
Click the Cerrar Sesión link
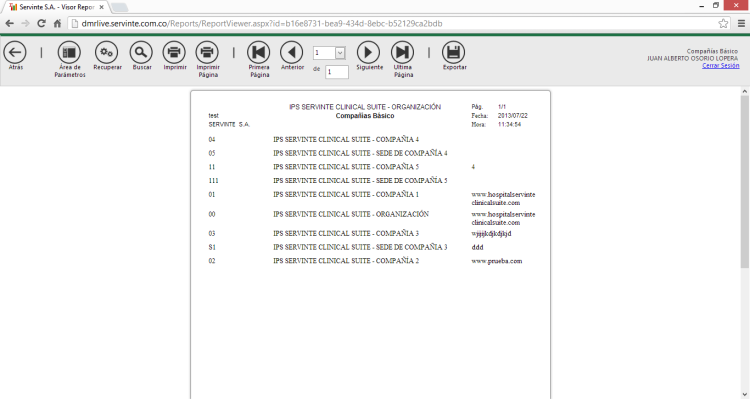(720, 65)
